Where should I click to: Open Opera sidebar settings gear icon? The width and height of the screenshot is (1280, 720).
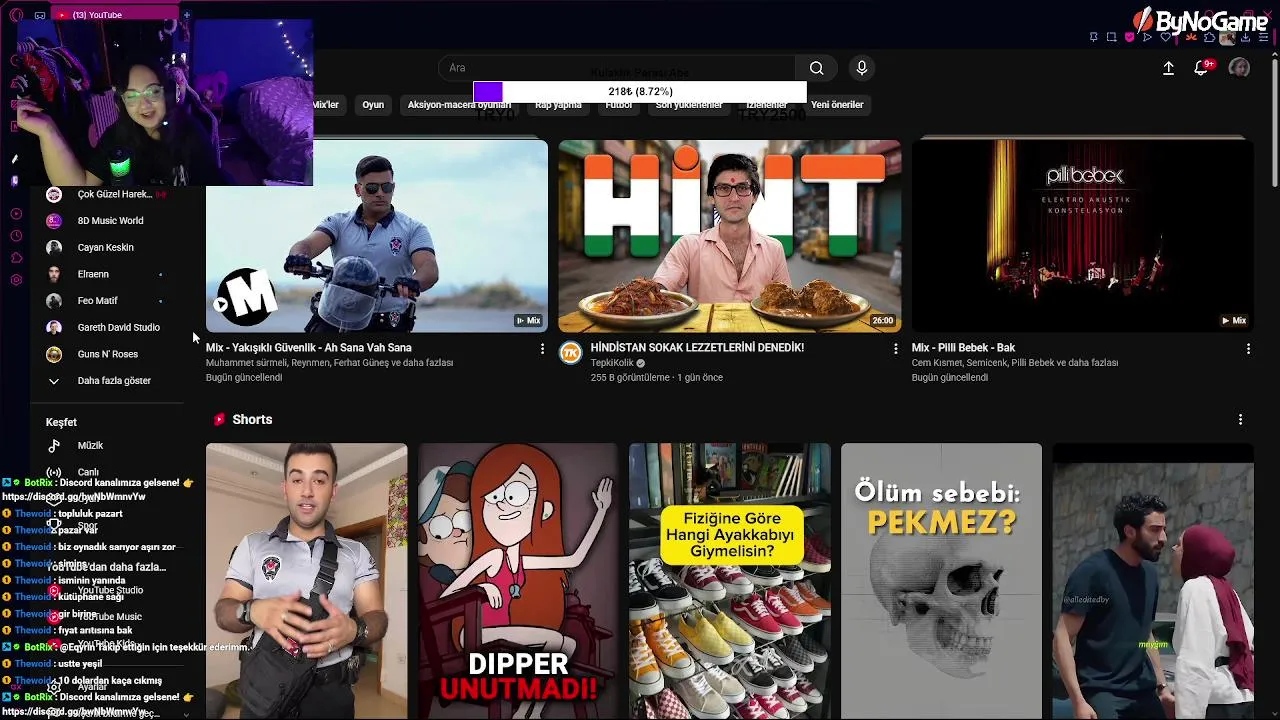[x=16, y=280]
